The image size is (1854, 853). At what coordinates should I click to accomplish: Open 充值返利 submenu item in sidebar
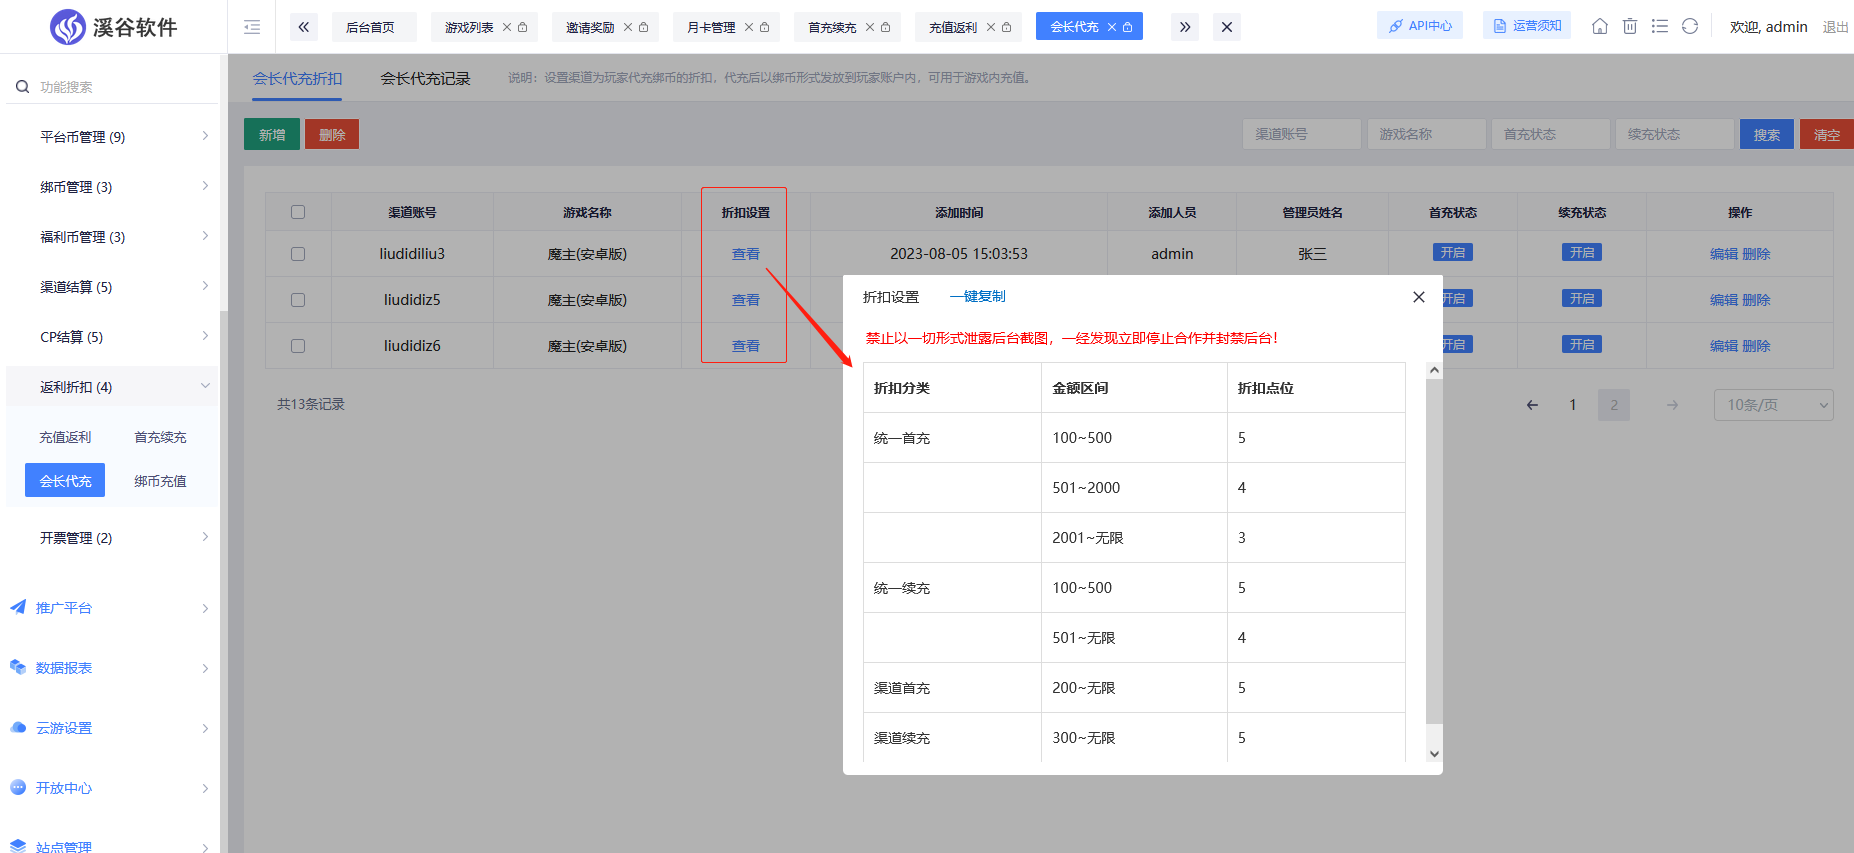pyautogui.click(x=65, y=437)
